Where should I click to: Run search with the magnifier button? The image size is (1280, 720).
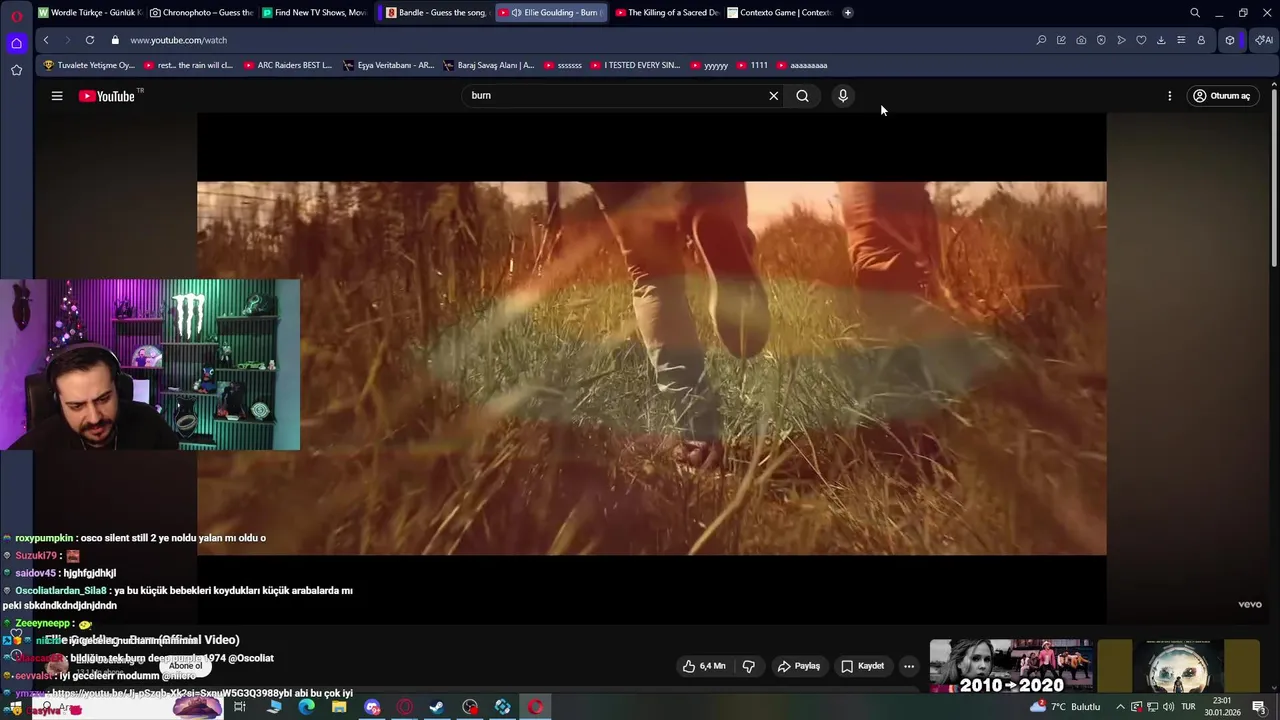802,96
